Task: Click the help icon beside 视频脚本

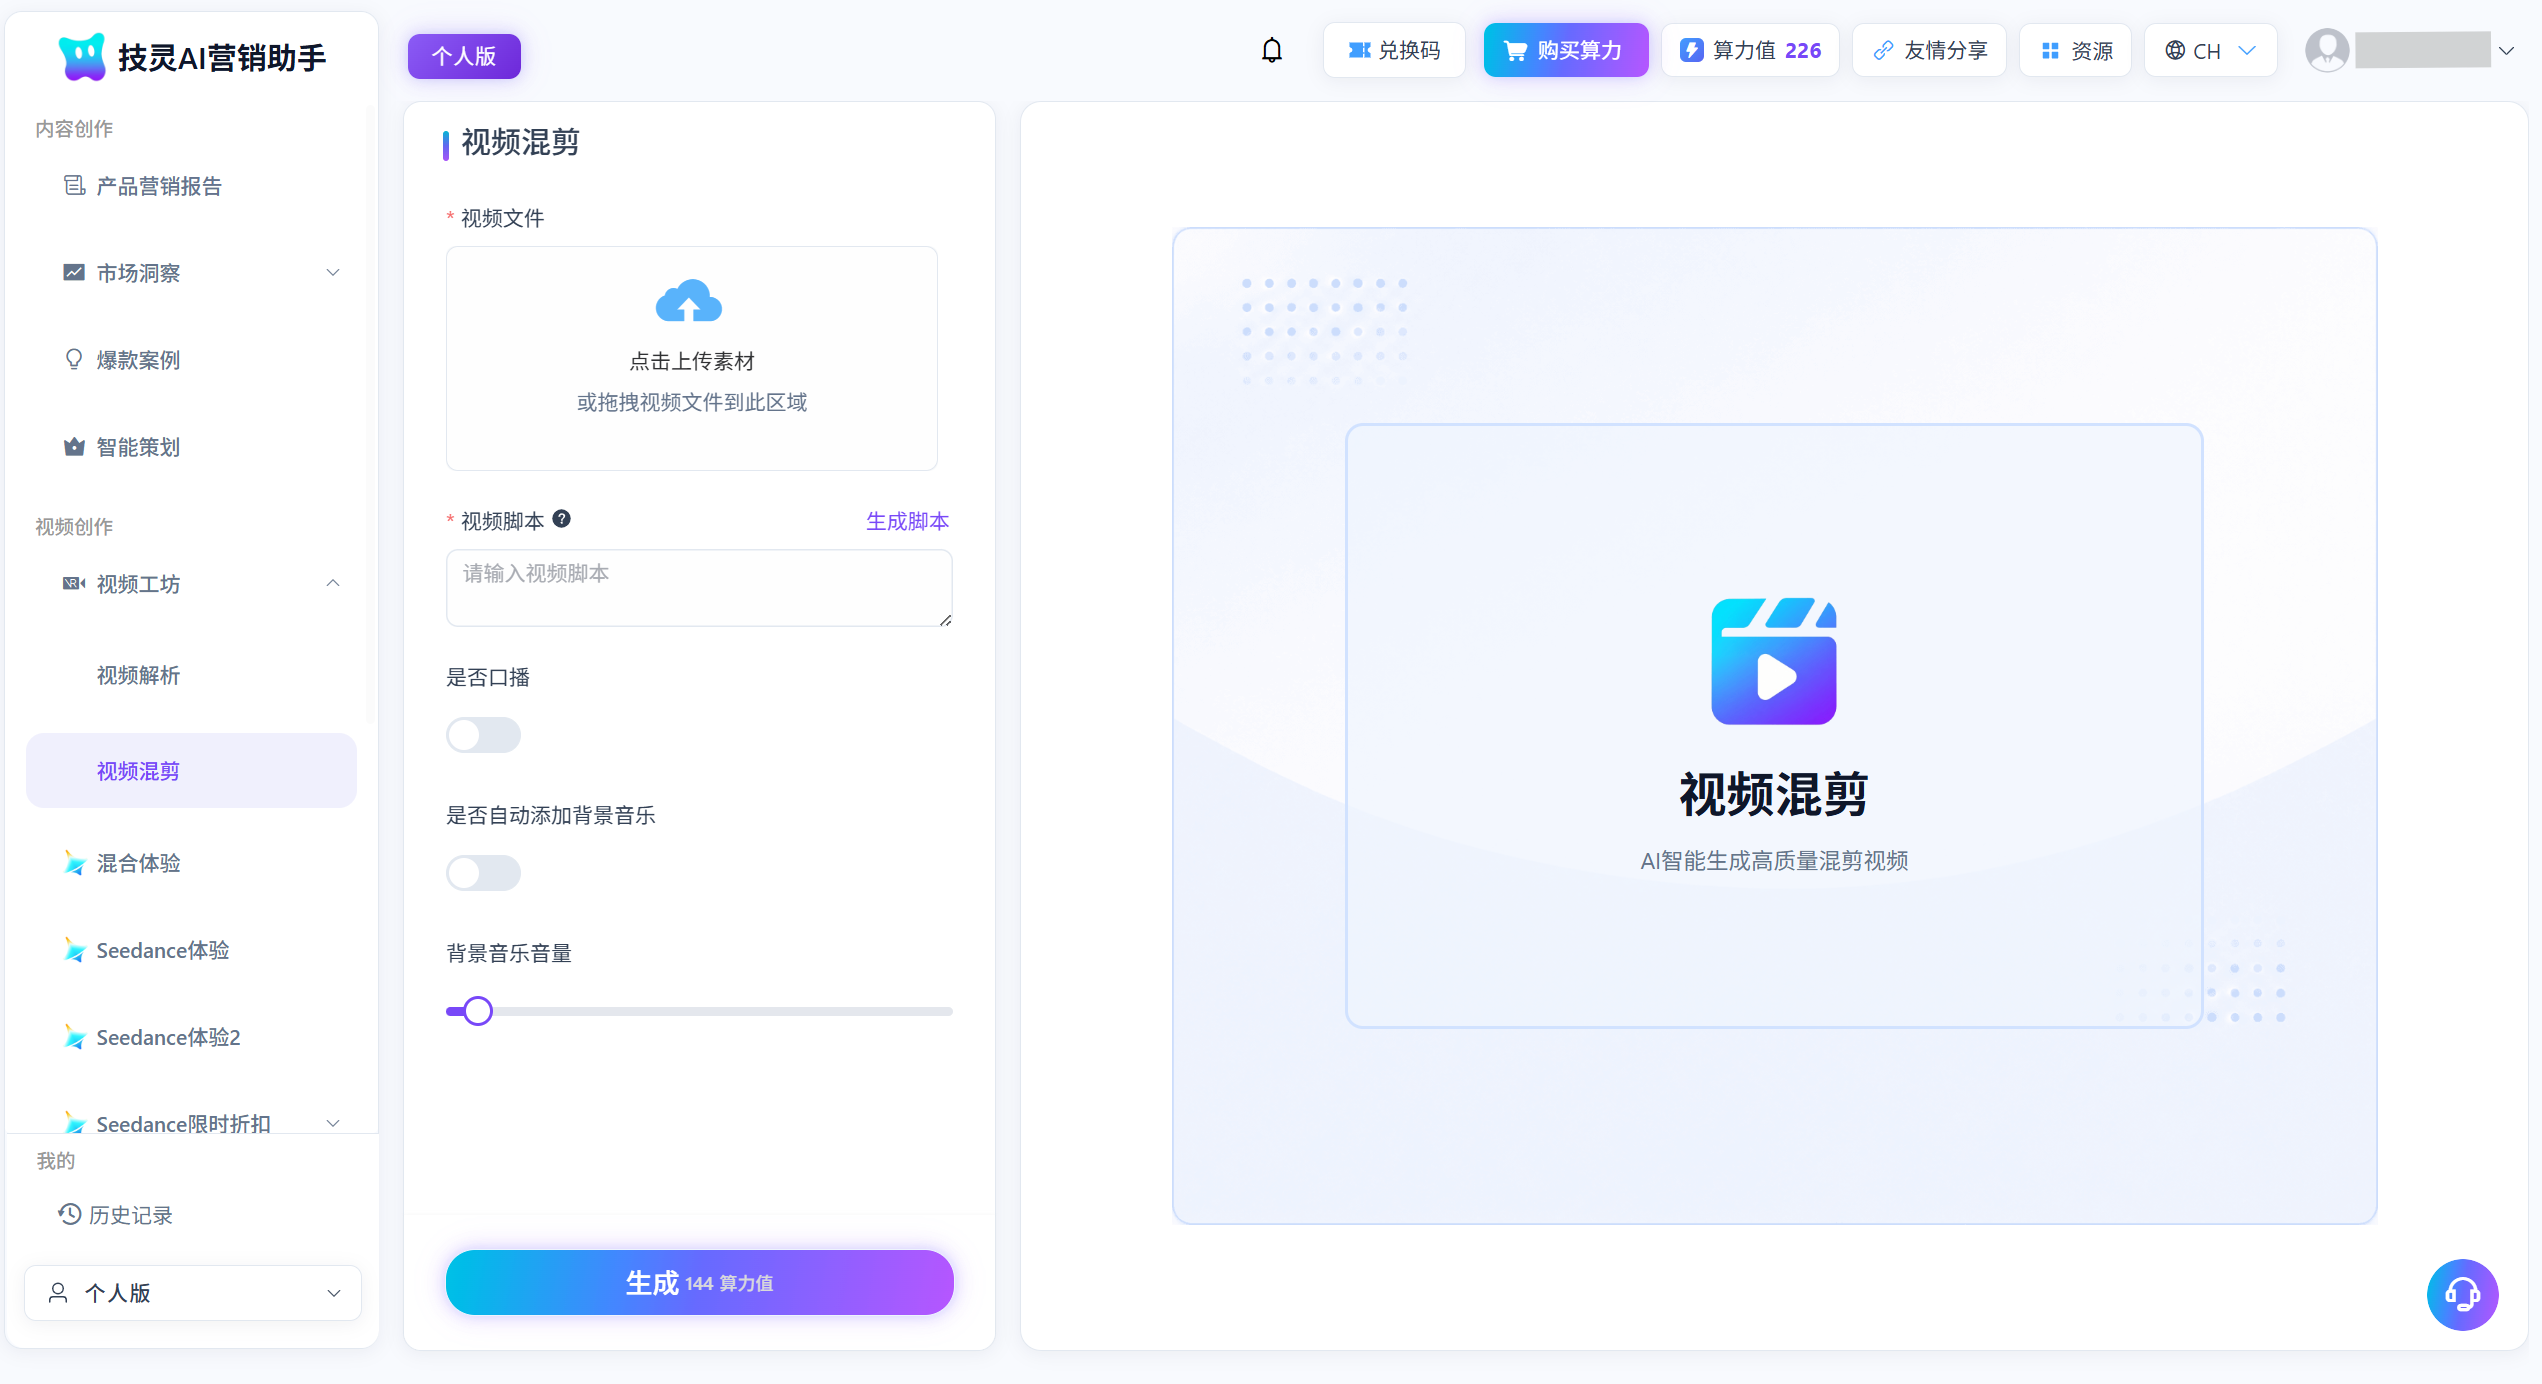Action: point(562,519)
